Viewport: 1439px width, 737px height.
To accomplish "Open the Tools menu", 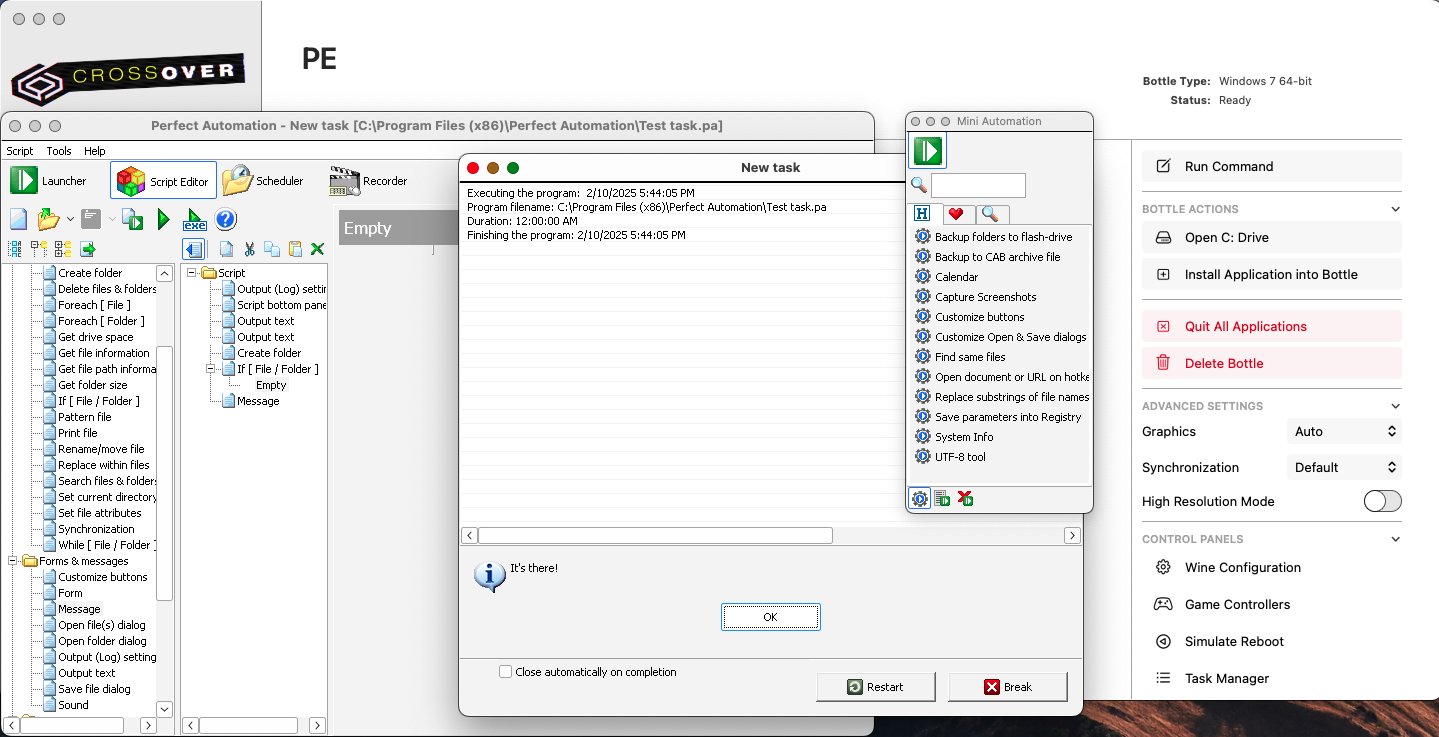I will click(59, 151).
